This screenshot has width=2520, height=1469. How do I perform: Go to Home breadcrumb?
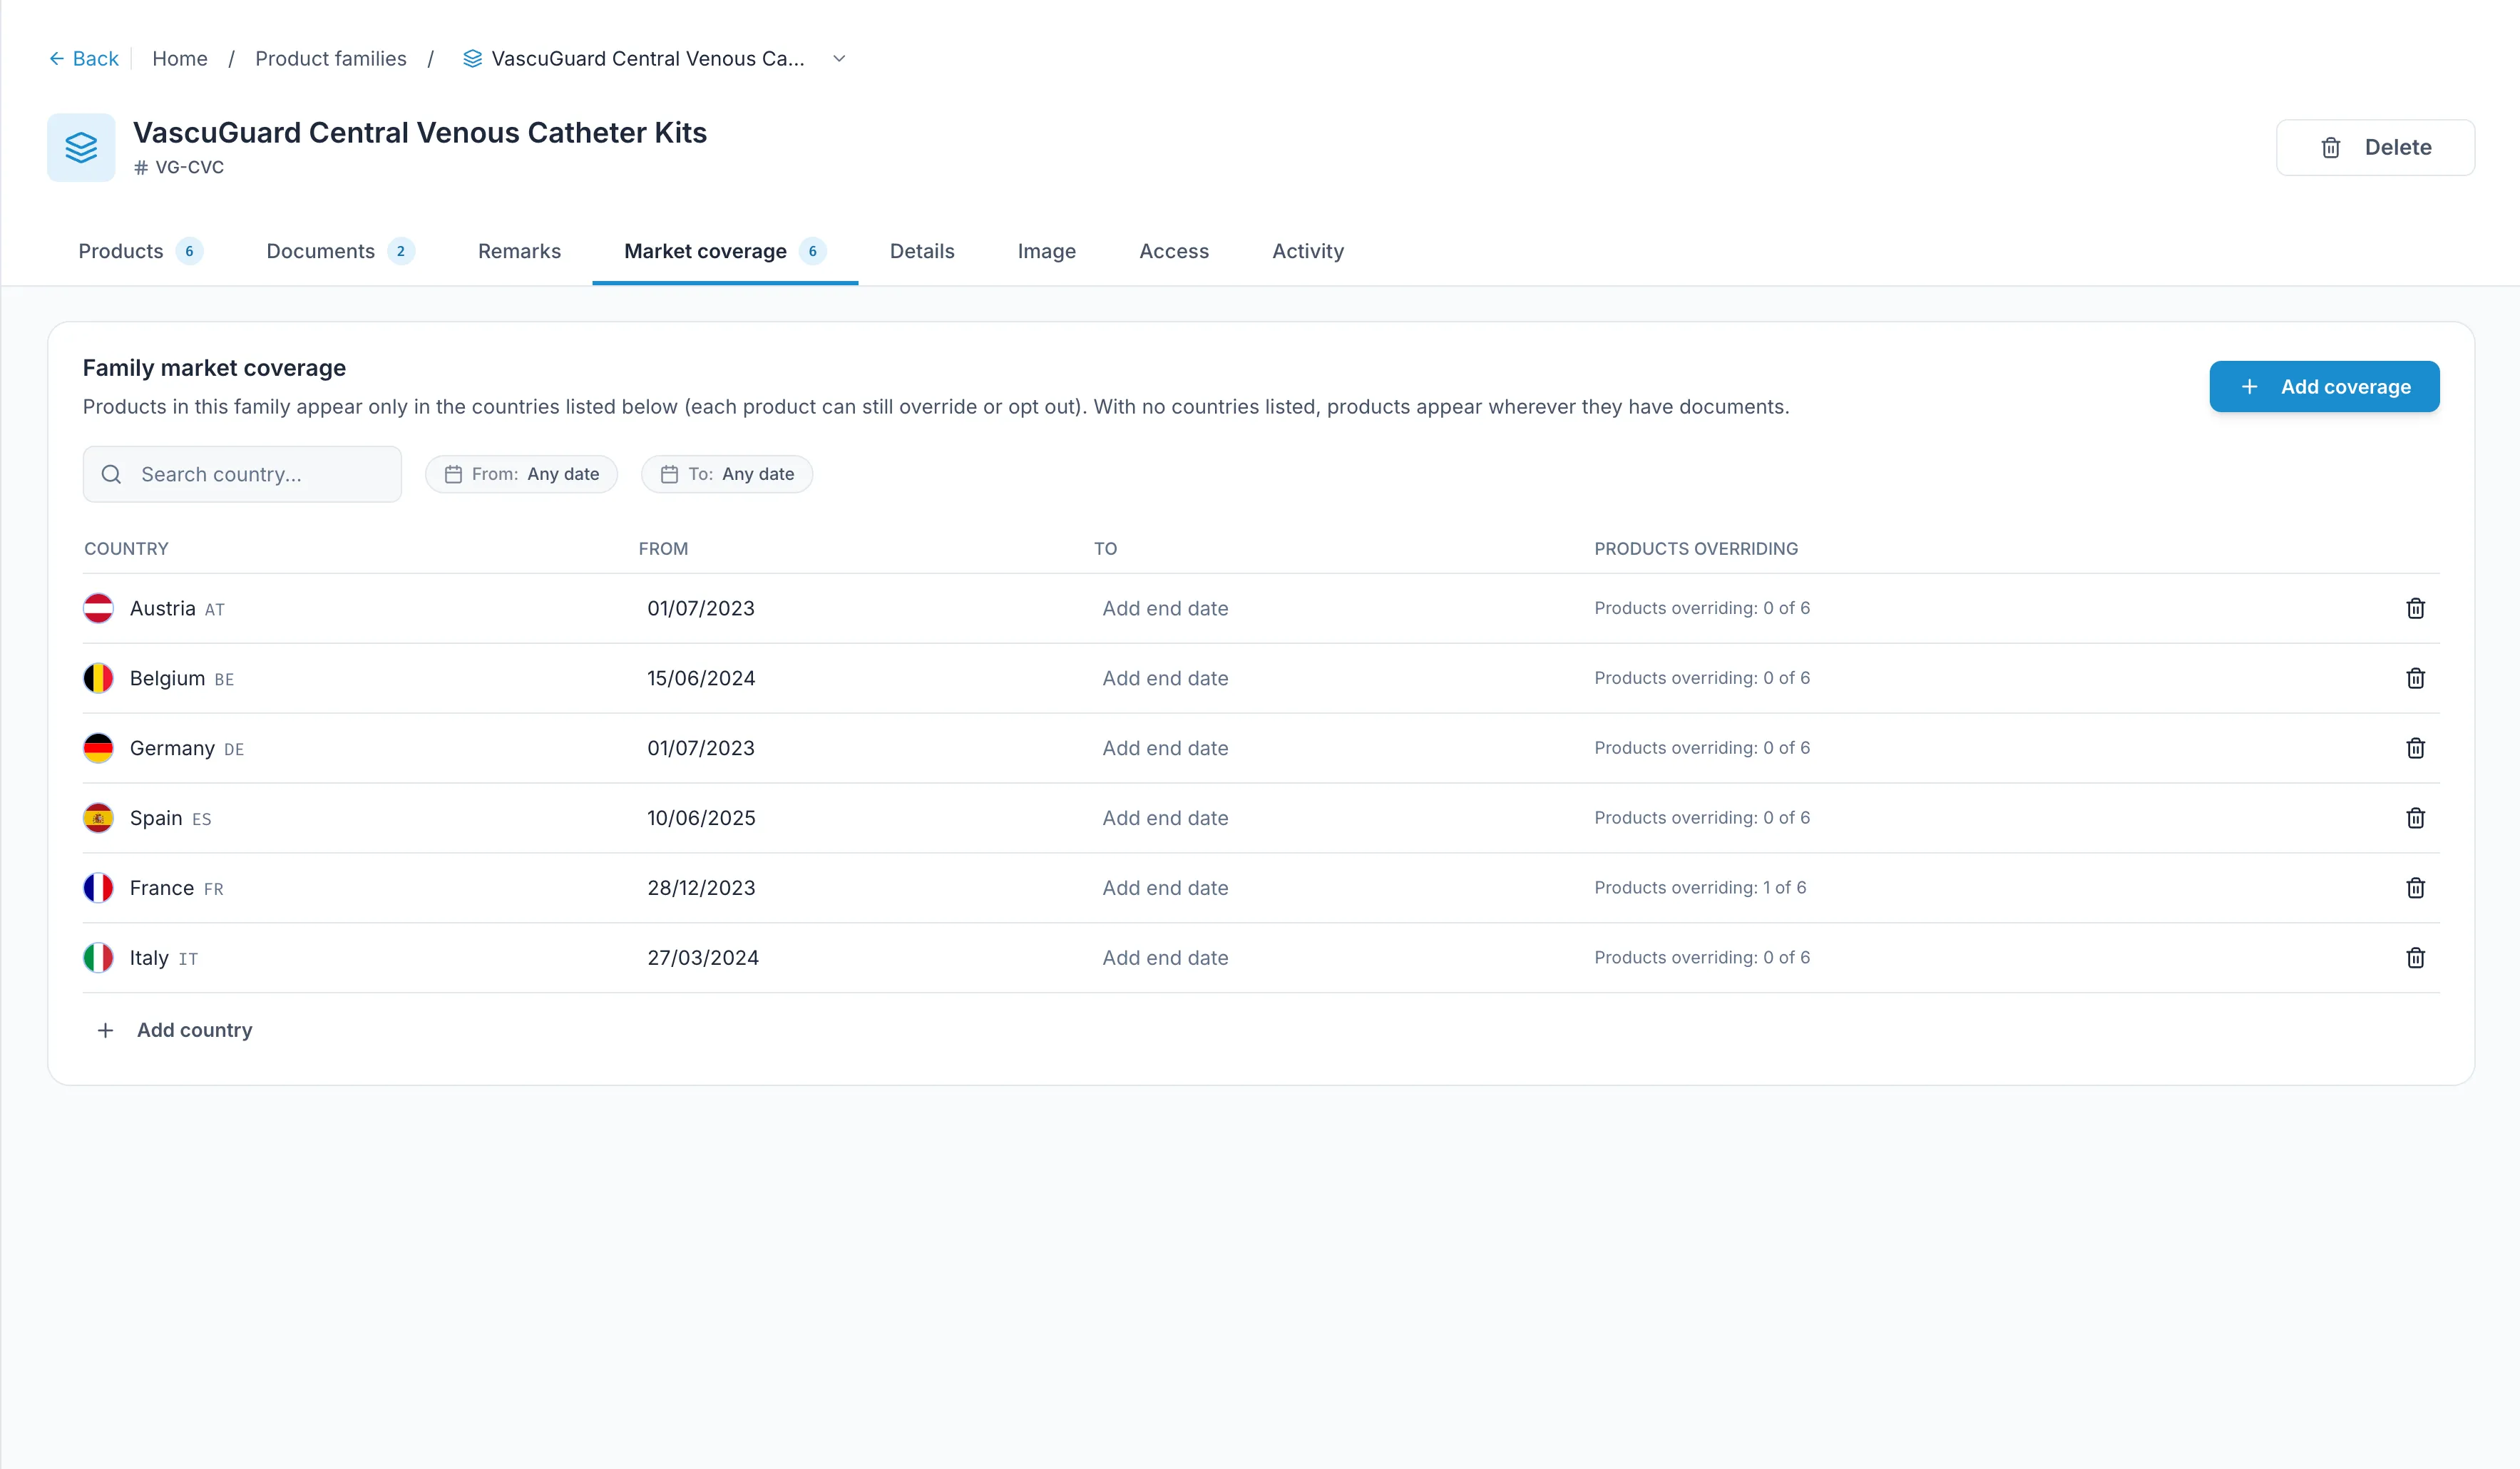coord(180,59)
